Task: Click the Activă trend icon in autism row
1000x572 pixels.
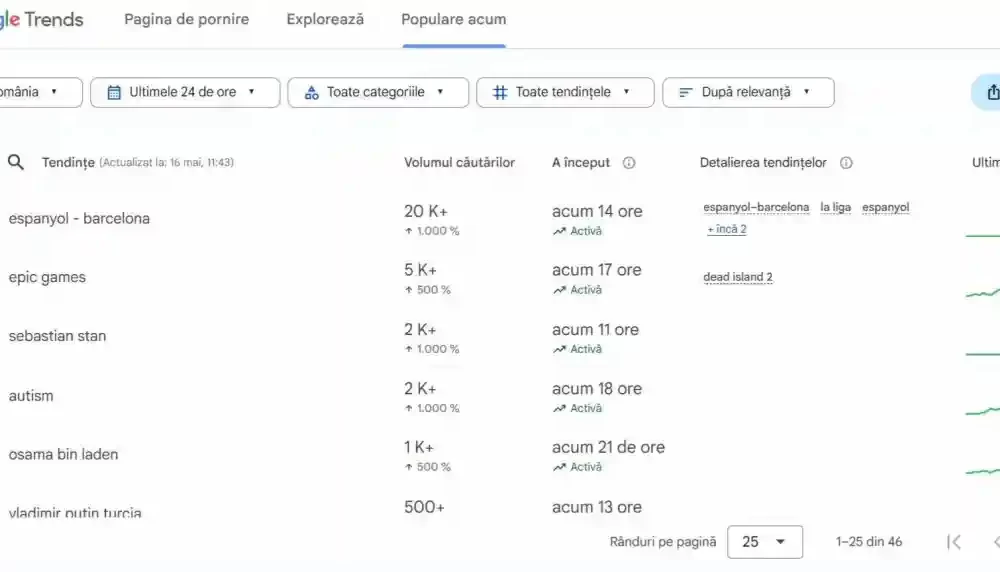Action: pos(559,408)
